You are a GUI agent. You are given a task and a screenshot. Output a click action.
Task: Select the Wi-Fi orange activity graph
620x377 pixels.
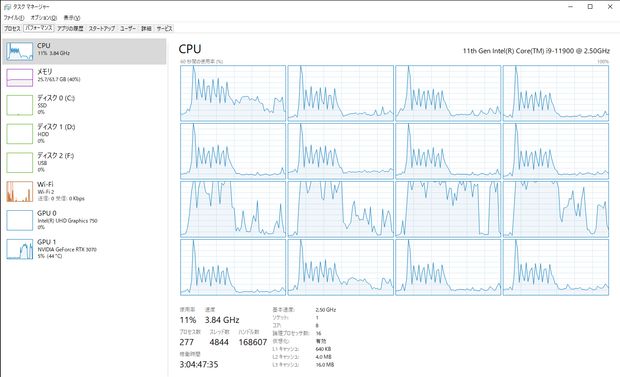coord(19,191)
